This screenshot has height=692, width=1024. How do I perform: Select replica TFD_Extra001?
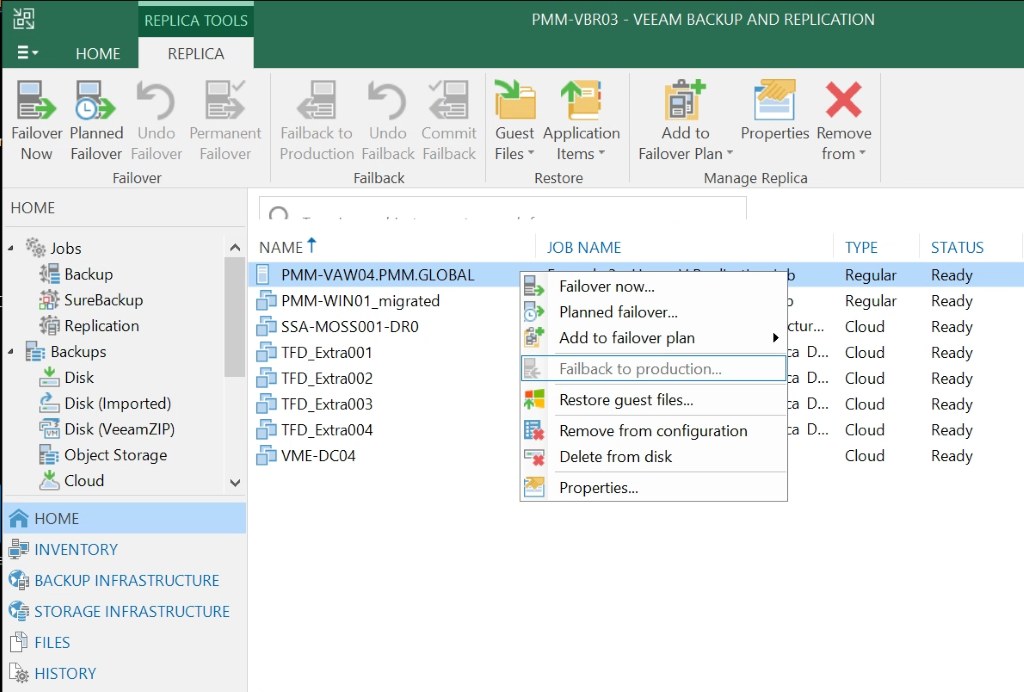click(x=327, y=353)
